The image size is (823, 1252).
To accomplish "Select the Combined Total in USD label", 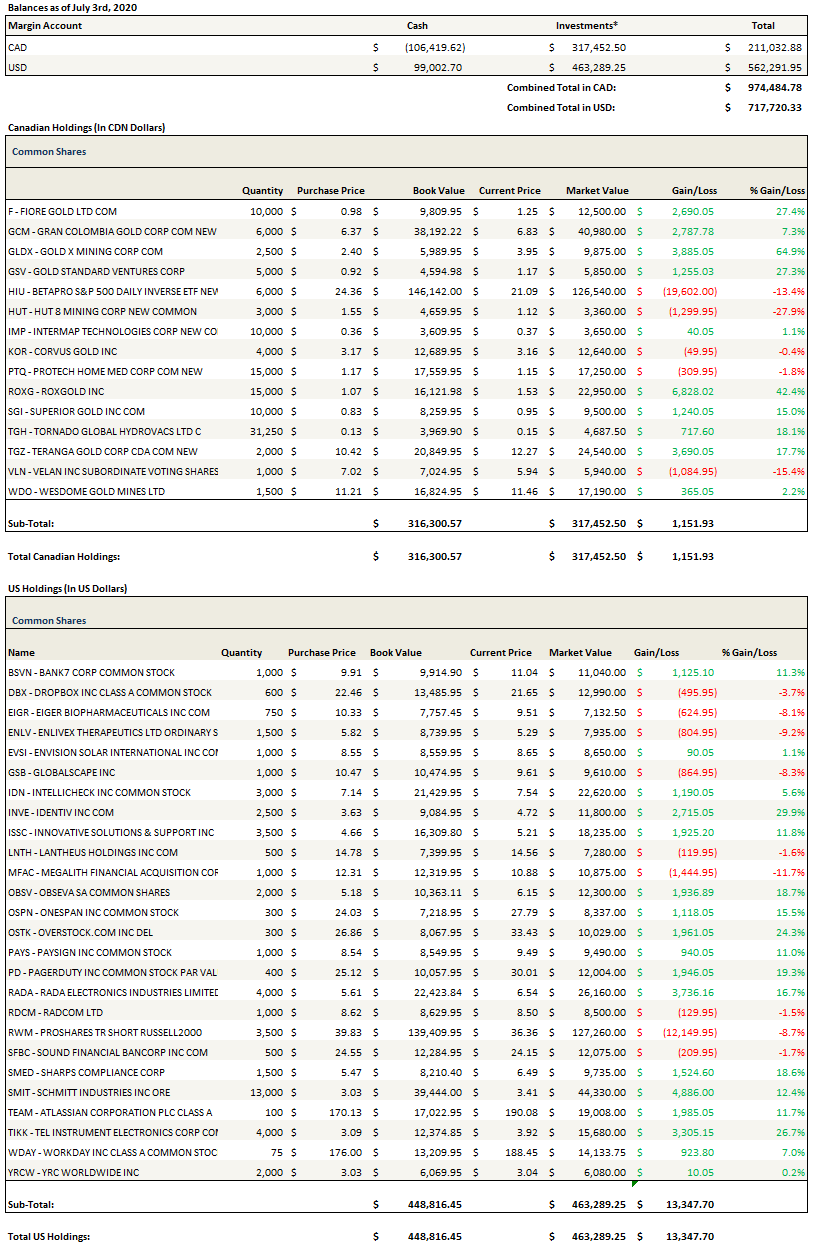I will coord(560,107).
